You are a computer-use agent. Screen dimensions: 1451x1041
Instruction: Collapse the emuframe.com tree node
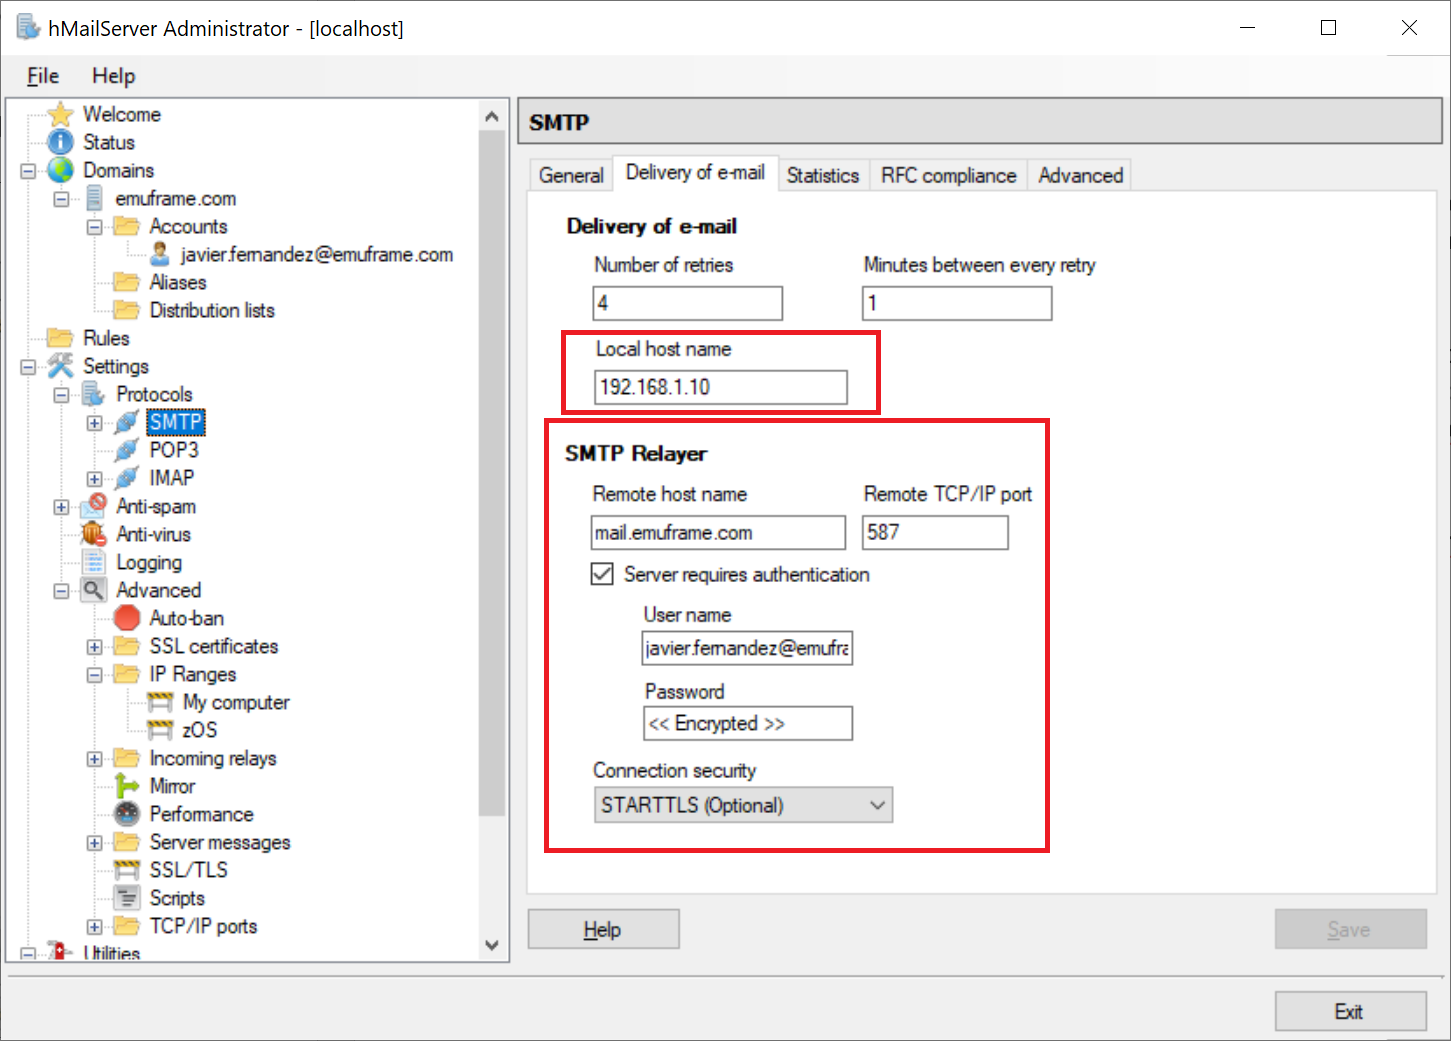61,199
